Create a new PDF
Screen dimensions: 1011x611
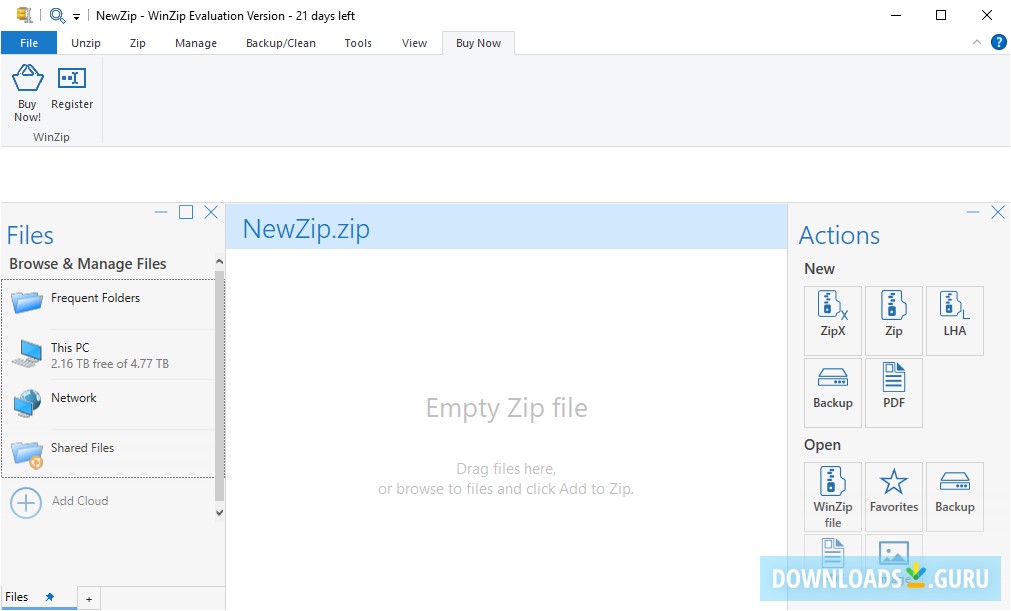click(893, 390)
